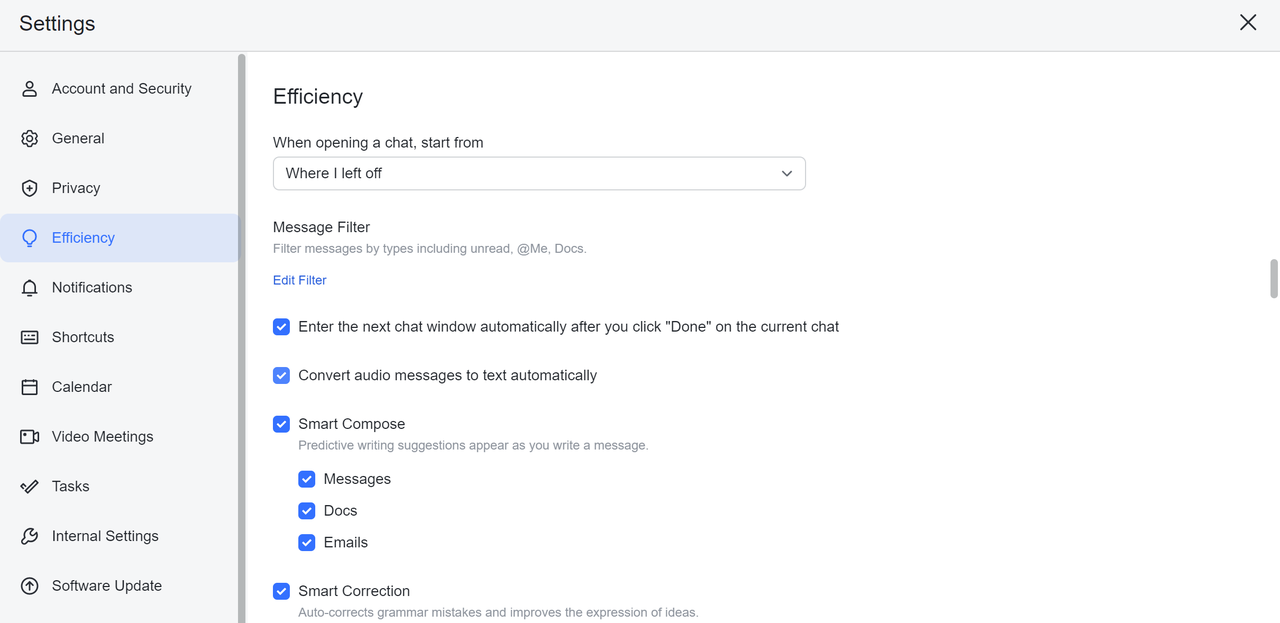Click the Account and Security person icon
The width and height of the screenshot is (1280, 623).
(30, 89)
